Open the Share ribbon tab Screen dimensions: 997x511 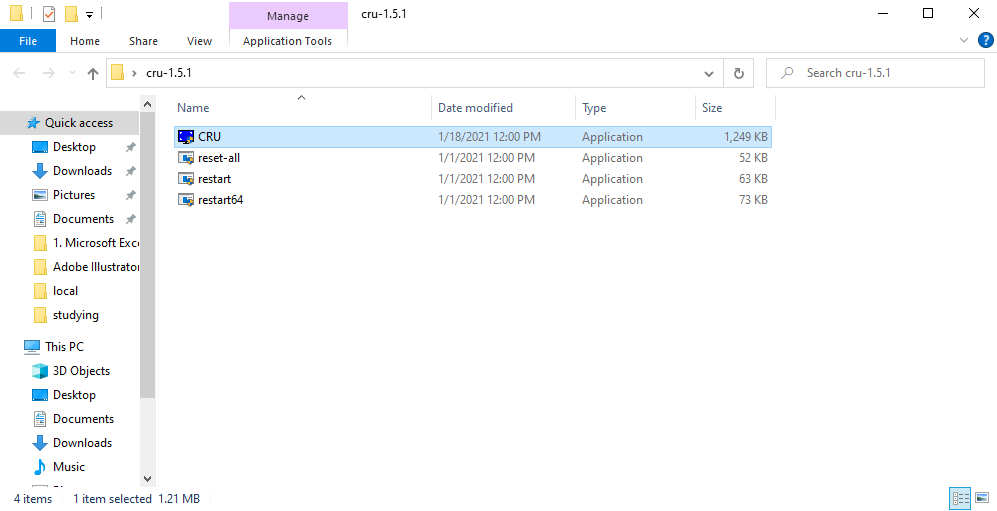pyautogui.click(x=143, y=41)
